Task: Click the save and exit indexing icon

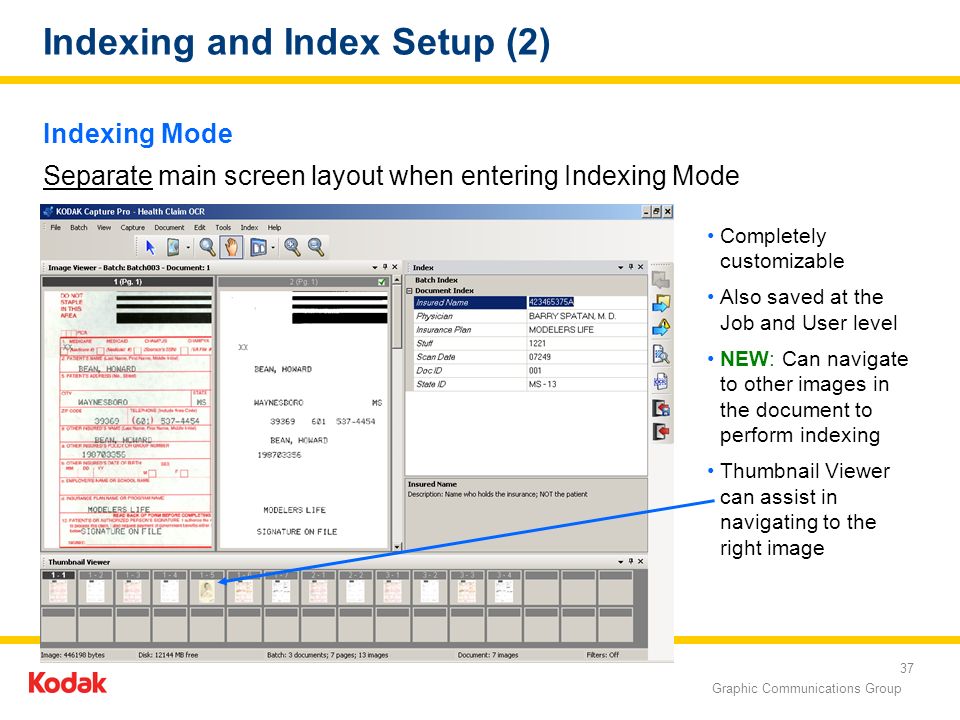Action: click(x=661, y=407)
